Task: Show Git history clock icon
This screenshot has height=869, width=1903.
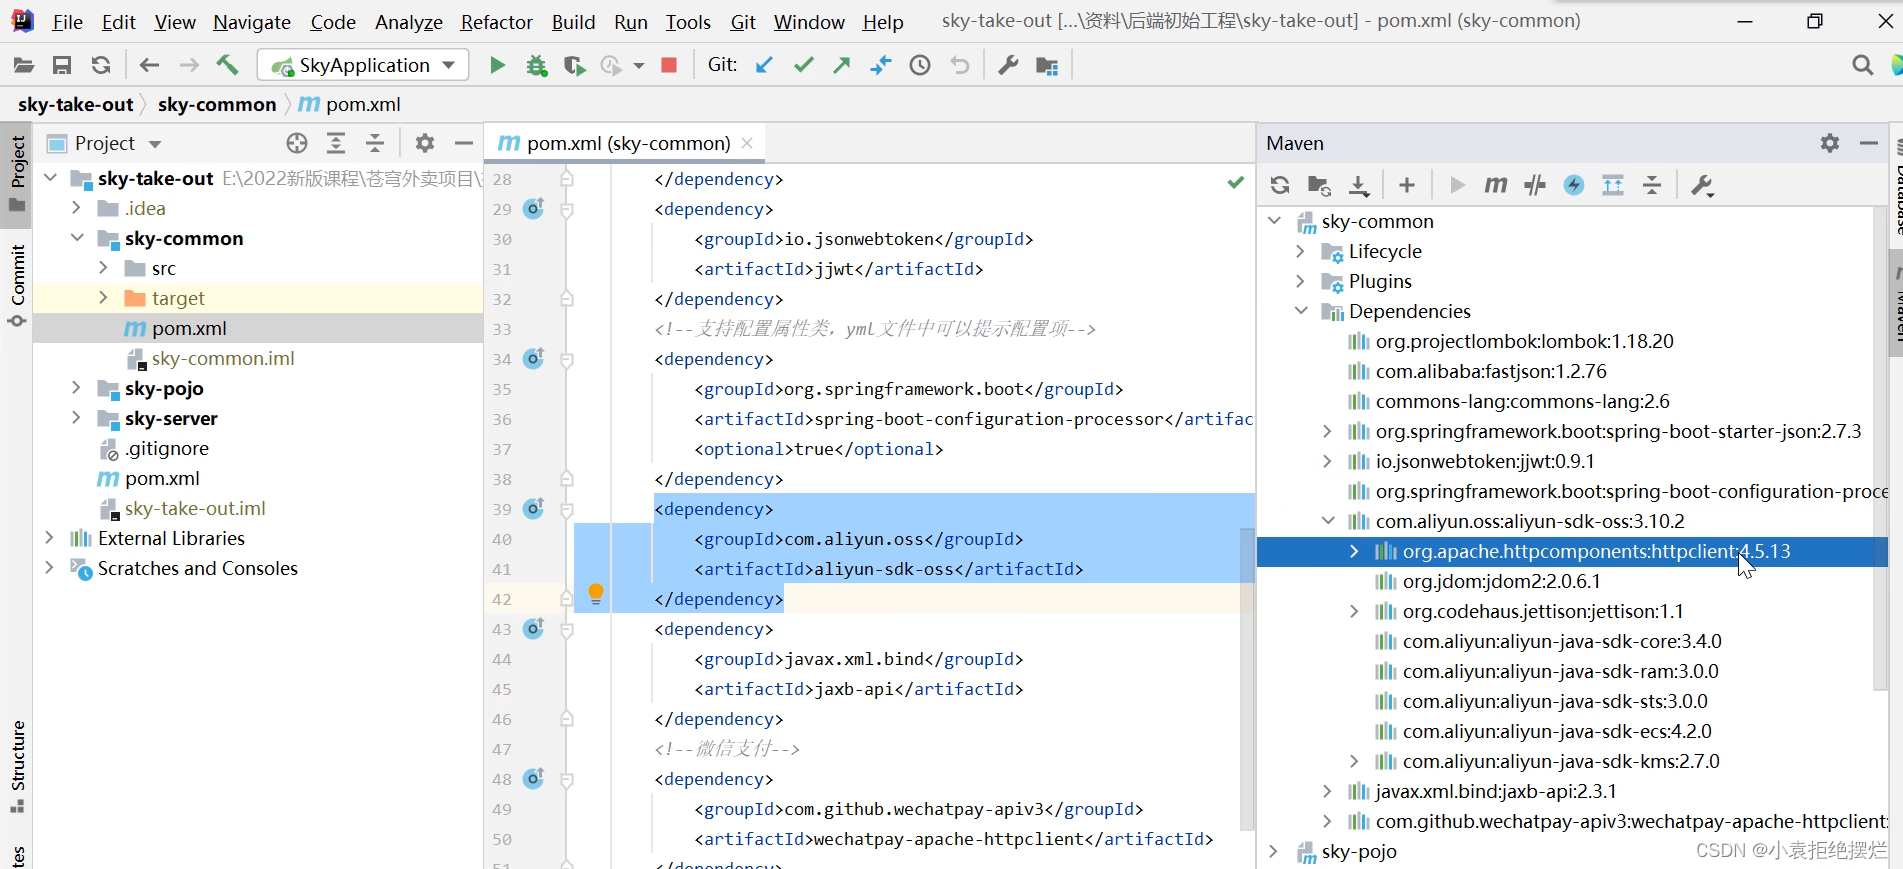Action: pos(920,65)
